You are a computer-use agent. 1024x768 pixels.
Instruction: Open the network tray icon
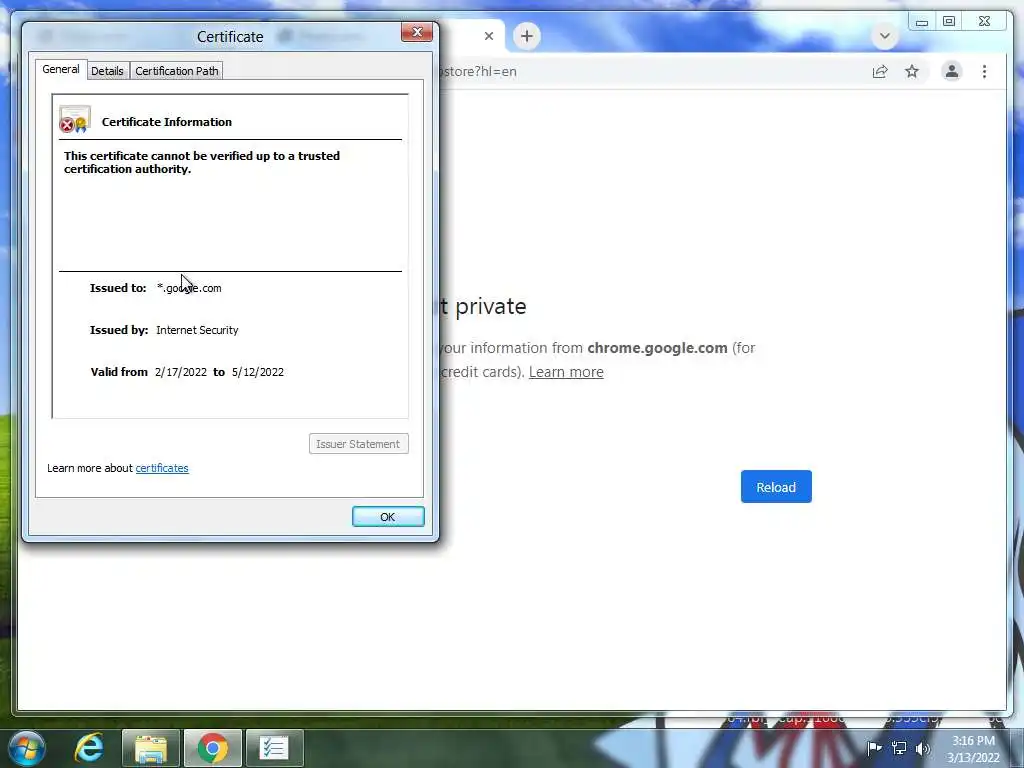coord(899,748)
